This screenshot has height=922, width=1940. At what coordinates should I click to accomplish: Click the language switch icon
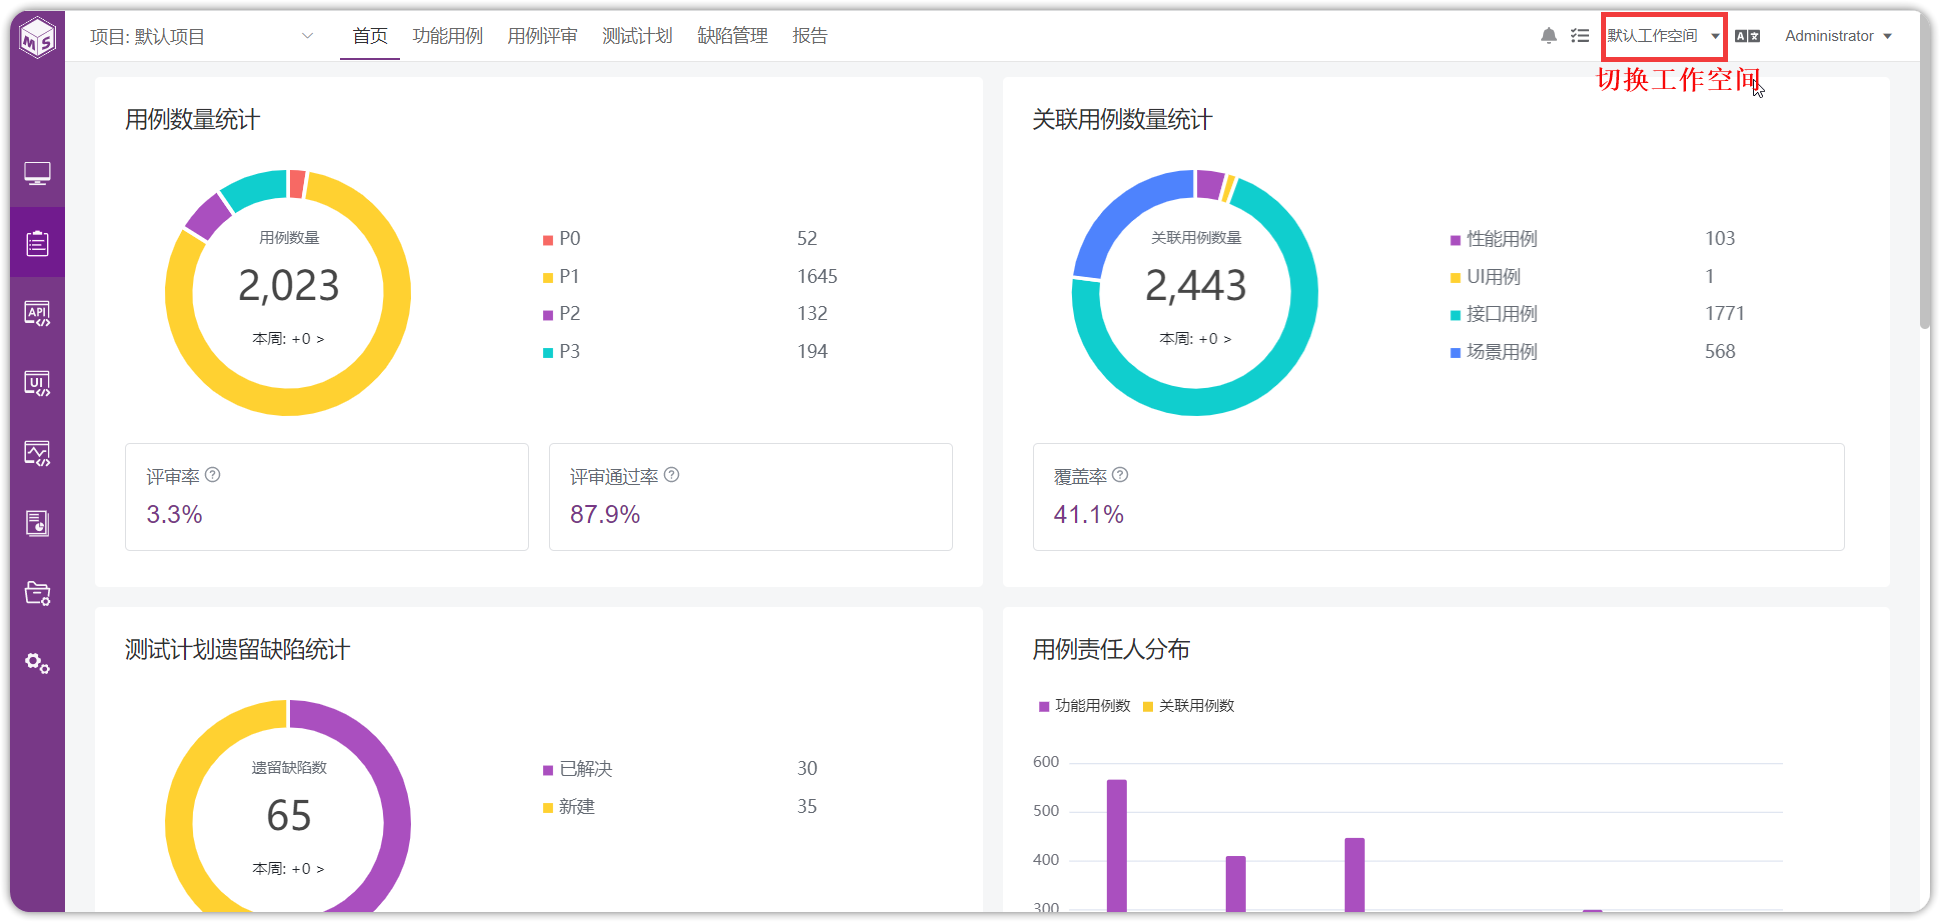click(x=1748, y=36)
